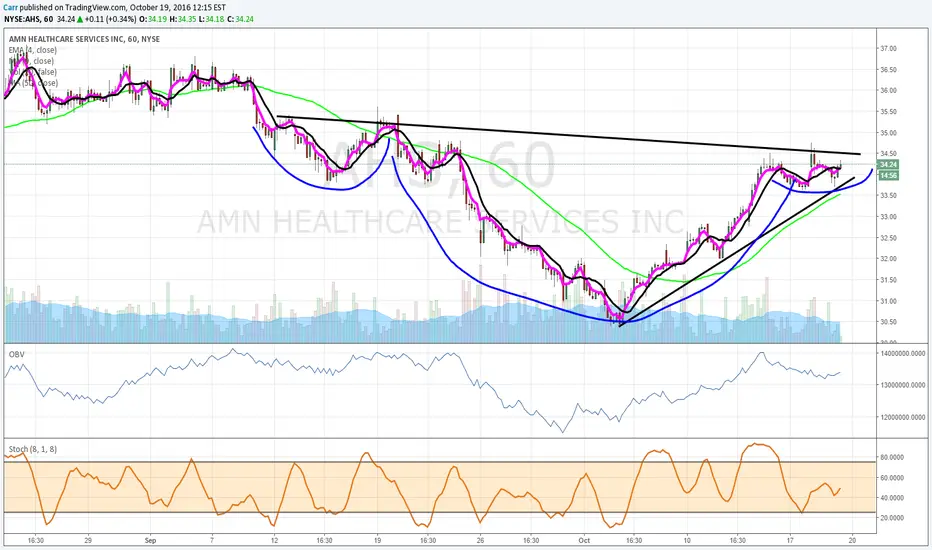Image resolution: width=932 pixels, height=550 pixels.
Task: Select the NYSE:AHS, 60 symbol label
Action: 29,19
